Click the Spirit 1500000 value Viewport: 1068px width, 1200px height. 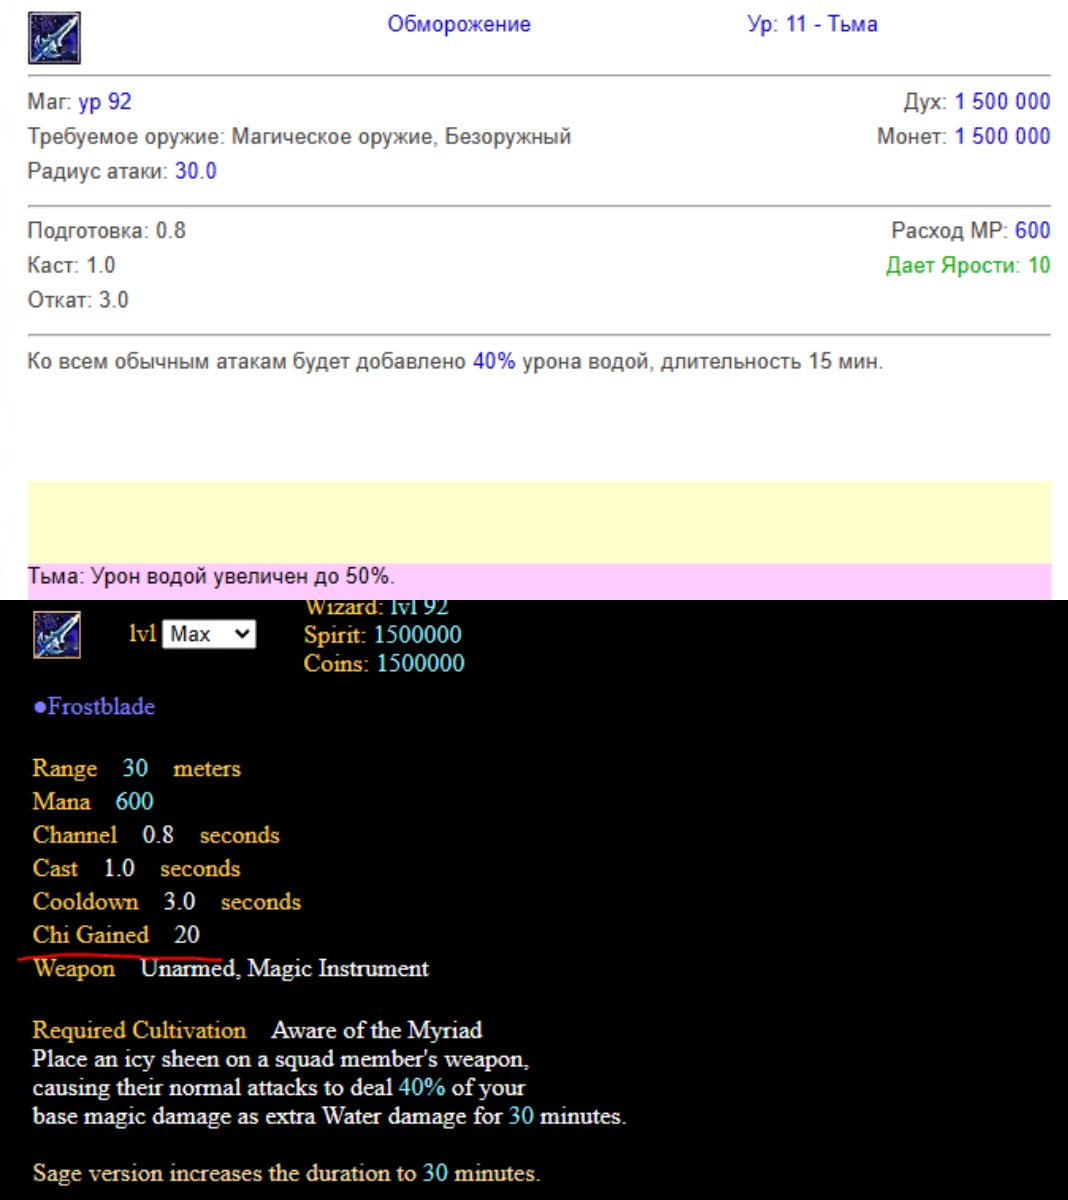417,634
